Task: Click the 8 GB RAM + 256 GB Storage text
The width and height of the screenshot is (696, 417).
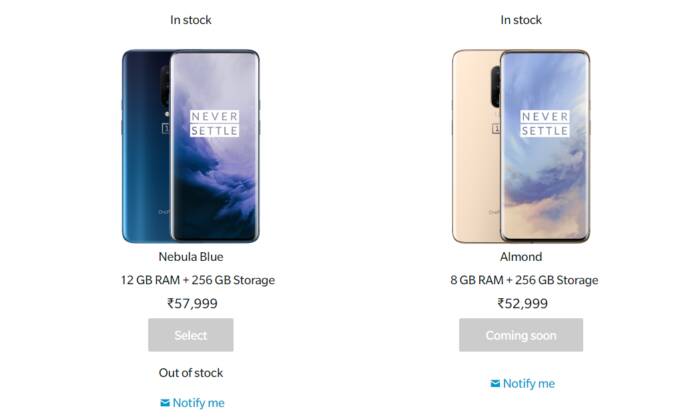Action: [x=520, y=280]
